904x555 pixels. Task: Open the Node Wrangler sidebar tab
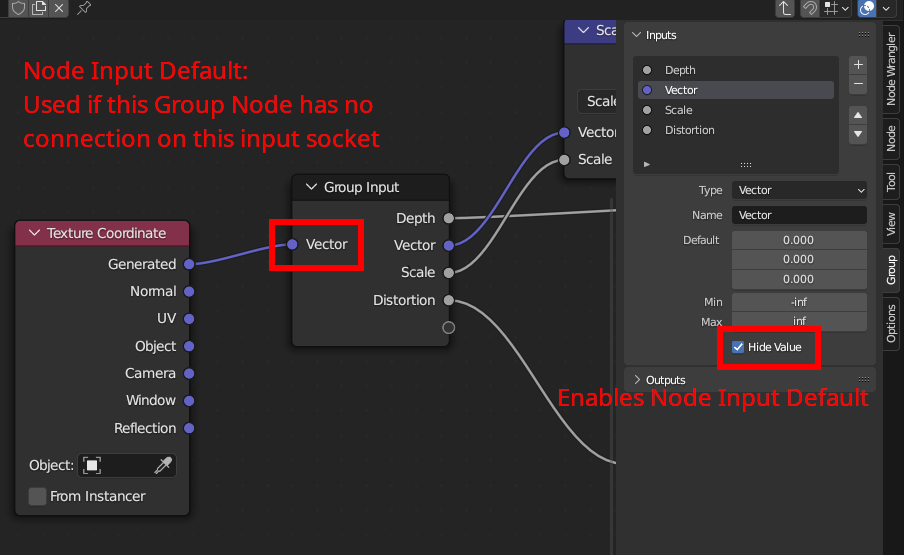pos(891,69)
